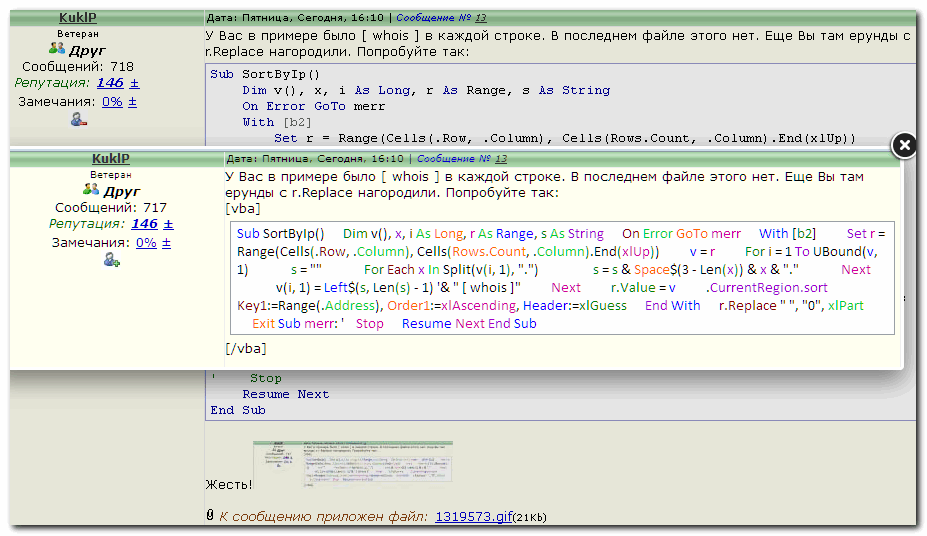
Task: Open the screenshot thumbnail above Жесть!
Action: (352, 464)
